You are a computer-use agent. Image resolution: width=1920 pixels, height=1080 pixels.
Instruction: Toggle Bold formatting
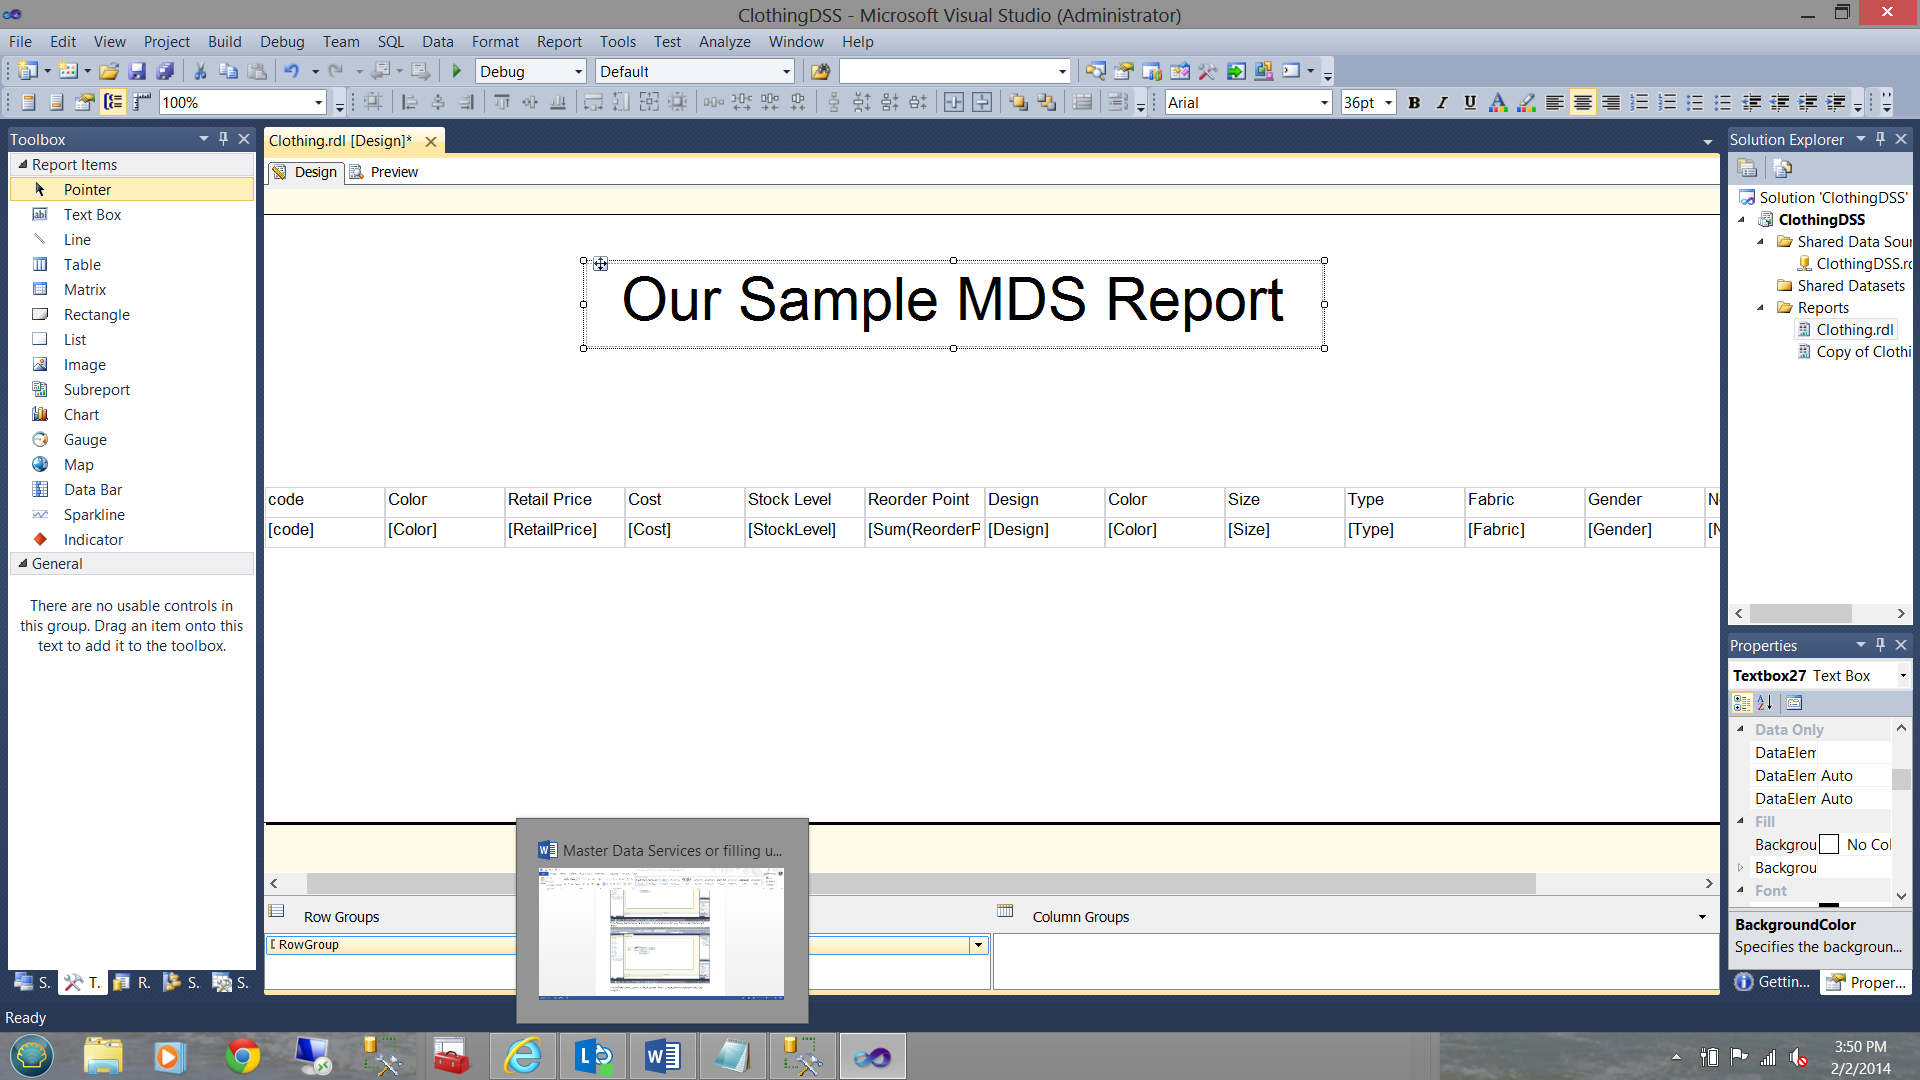pyautogui.click(x=1414, y=102)
